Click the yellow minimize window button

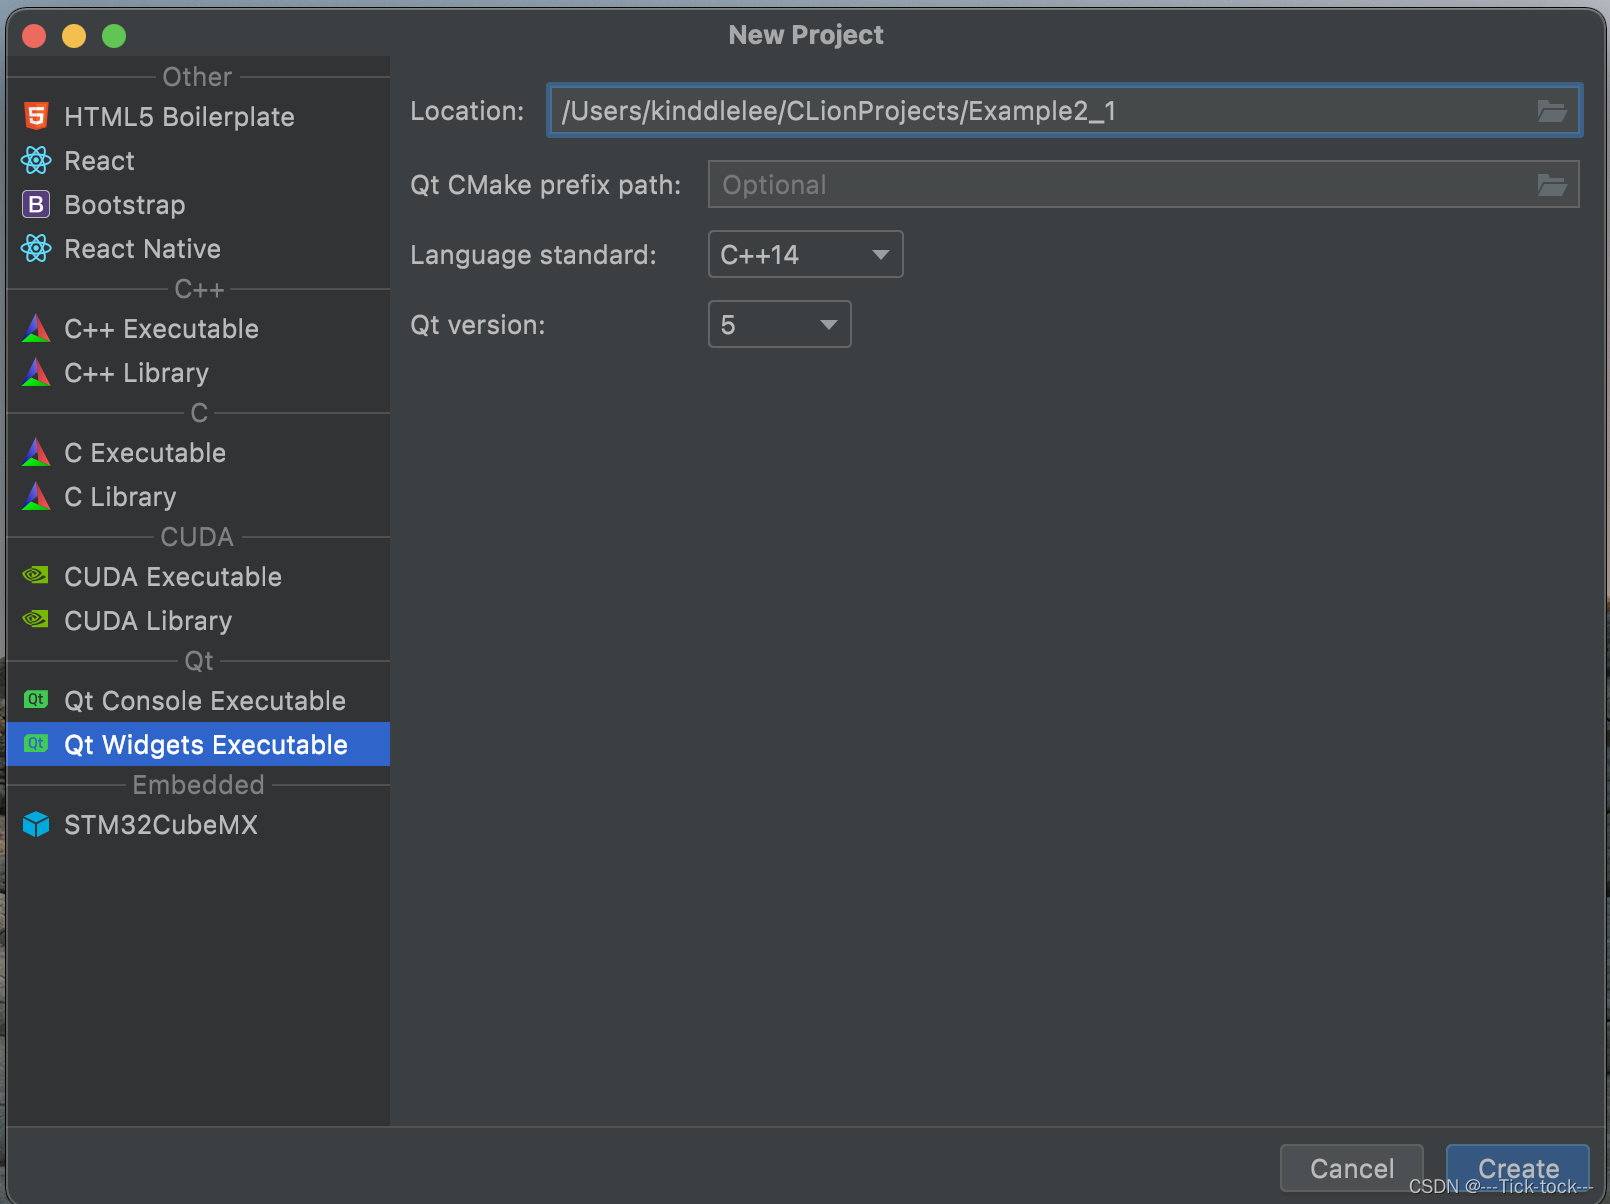[x=74, y=36]
